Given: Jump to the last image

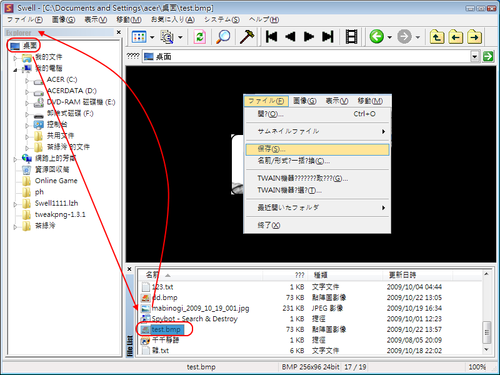Looking at the screenshot, I should coord(328,37).
